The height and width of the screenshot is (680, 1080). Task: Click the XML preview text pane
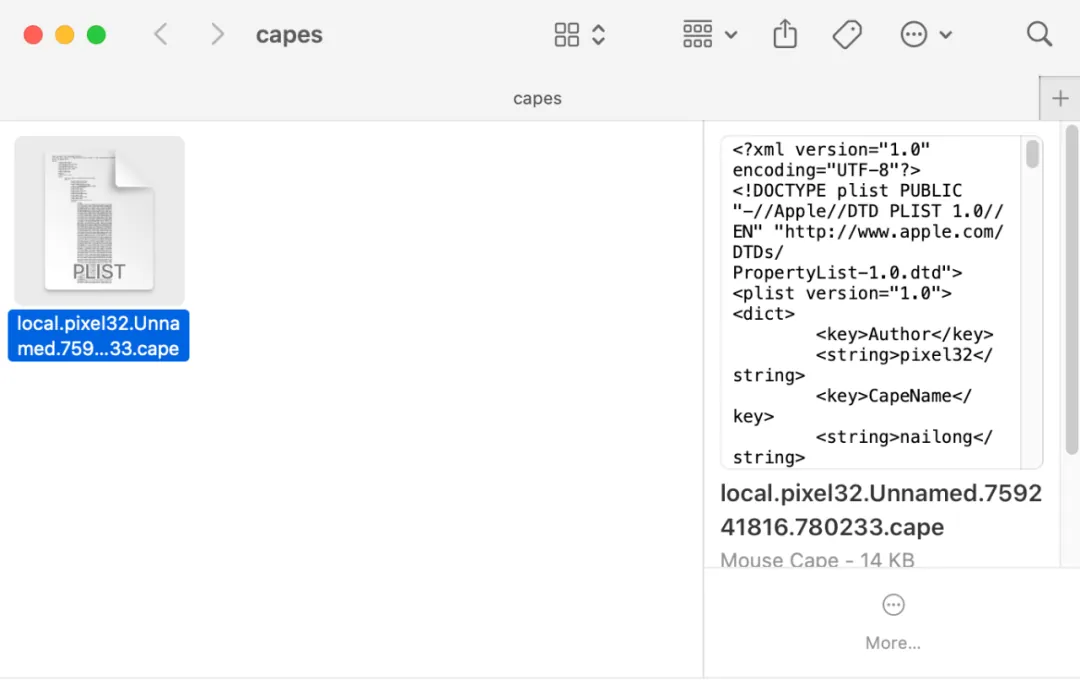pos(871,302)
